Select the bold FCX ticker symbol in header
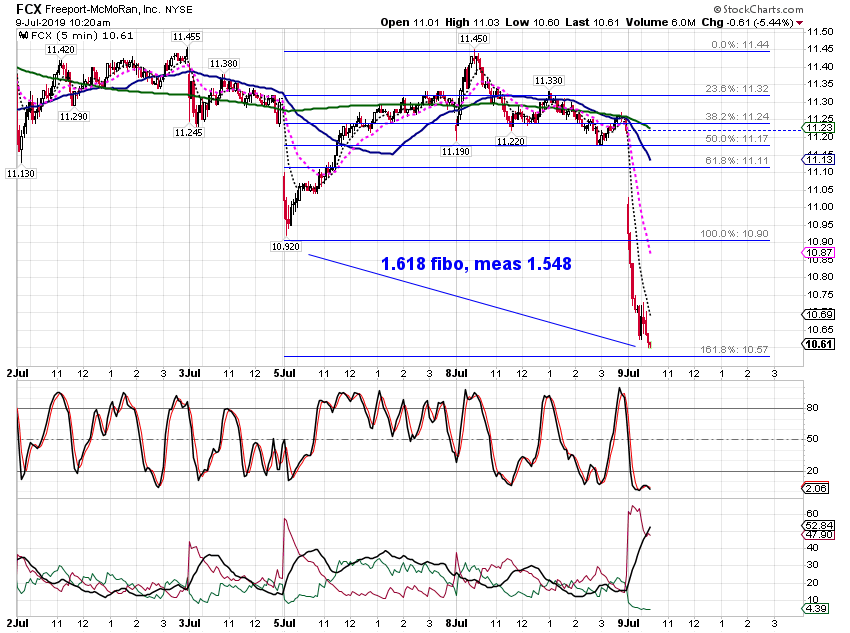Viewport: 850px width, 633px height. click(x=29, y=9)
